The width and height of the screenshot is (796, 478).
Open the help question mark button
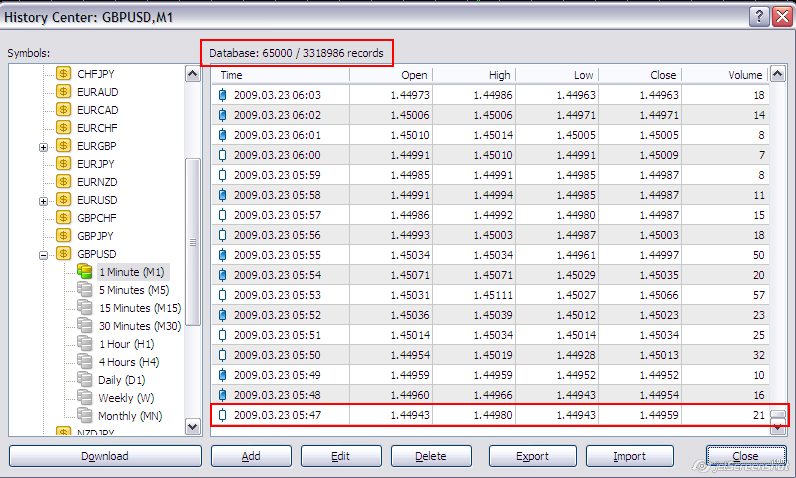point(759,17)
